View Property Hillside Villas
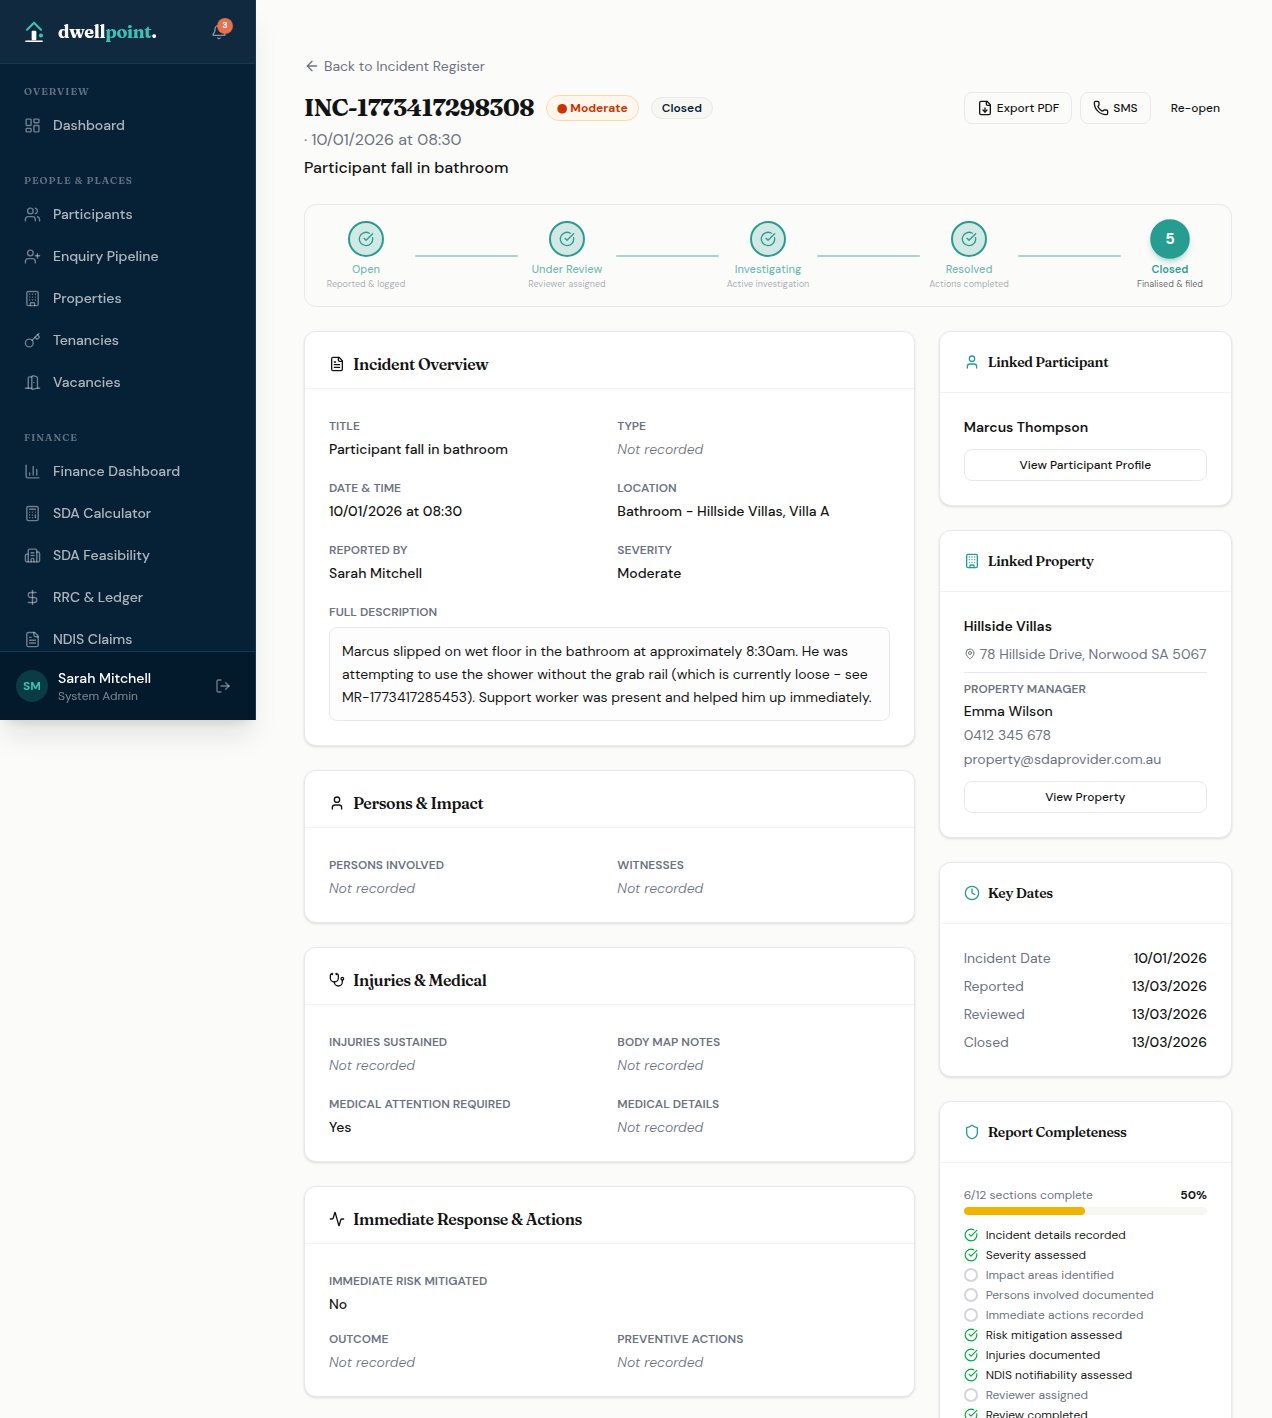Viewport: 1272px width, 1418px height. coord(1085,797)
